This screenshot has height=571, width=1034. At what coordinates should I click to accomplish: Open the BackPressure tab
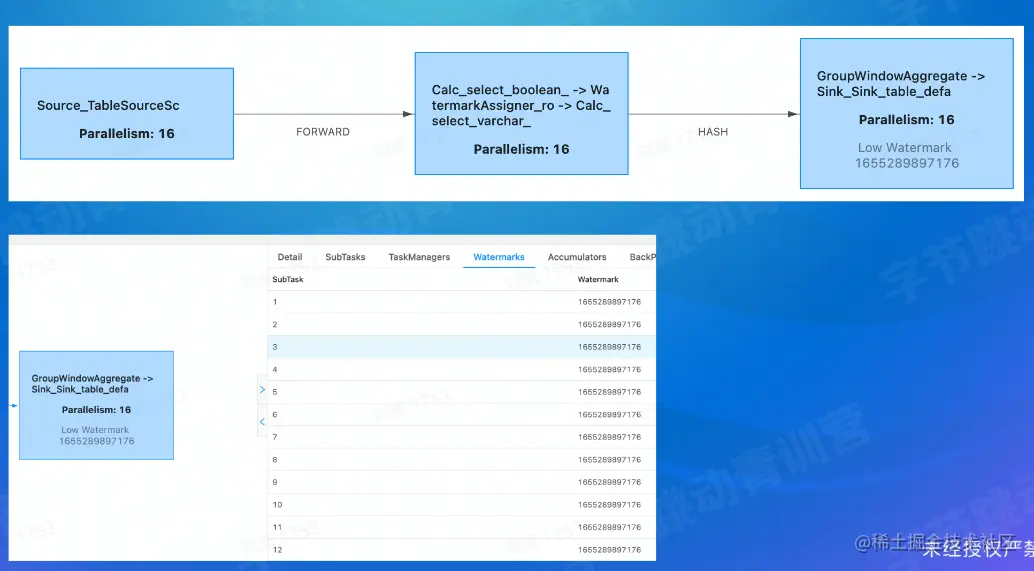click(x=642, y=257)
